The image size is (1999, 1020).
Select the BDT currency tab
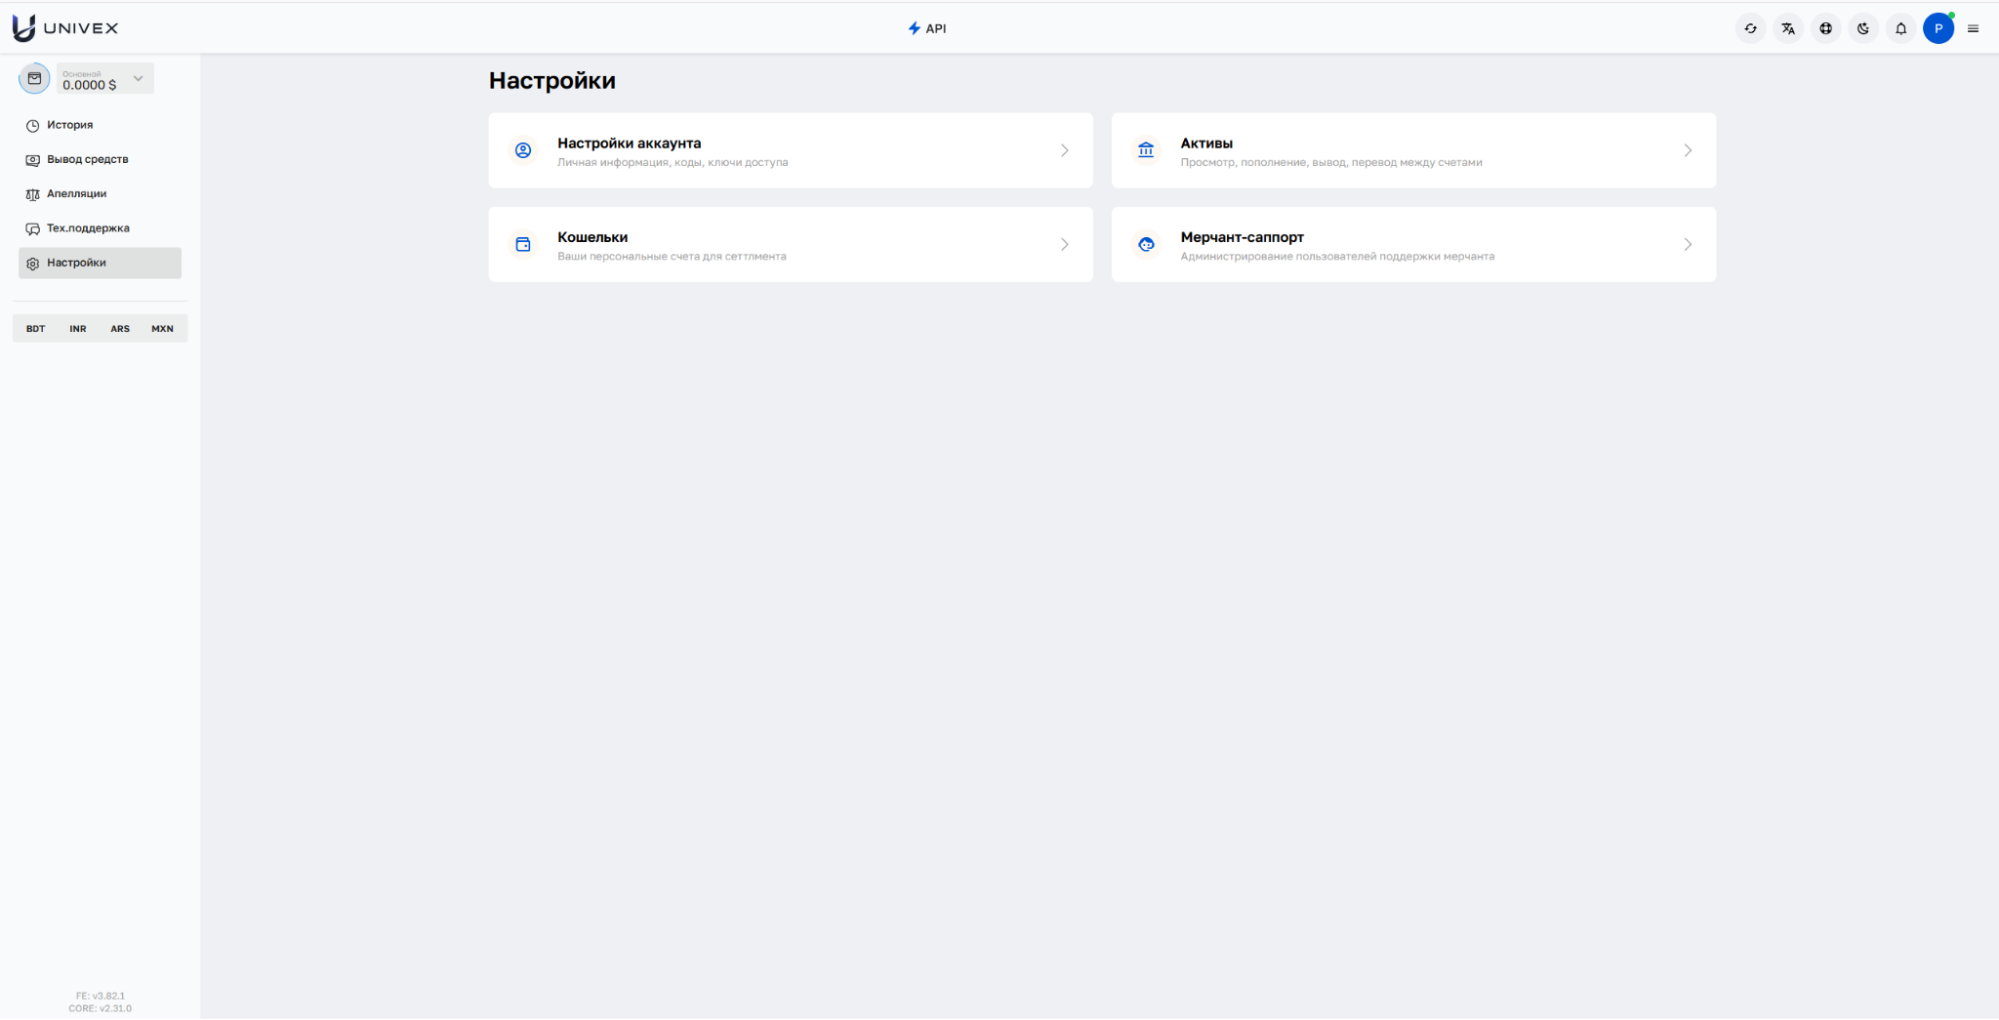[x=36, y=329]
